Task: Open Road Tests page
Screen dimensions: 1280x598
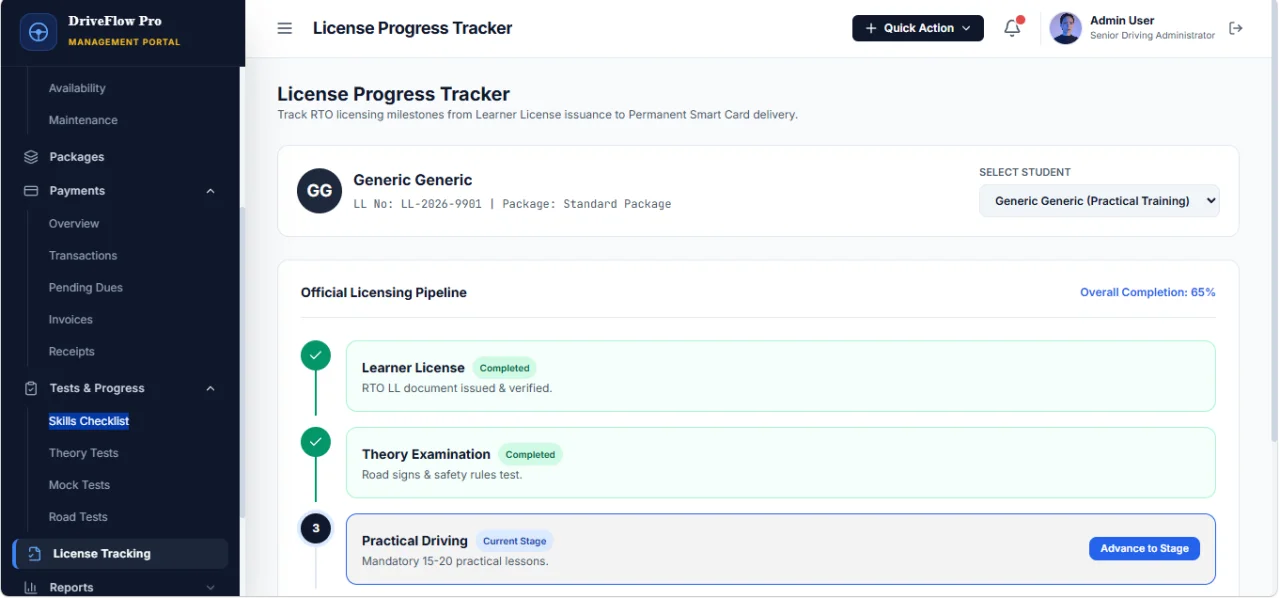Action: 78,517
